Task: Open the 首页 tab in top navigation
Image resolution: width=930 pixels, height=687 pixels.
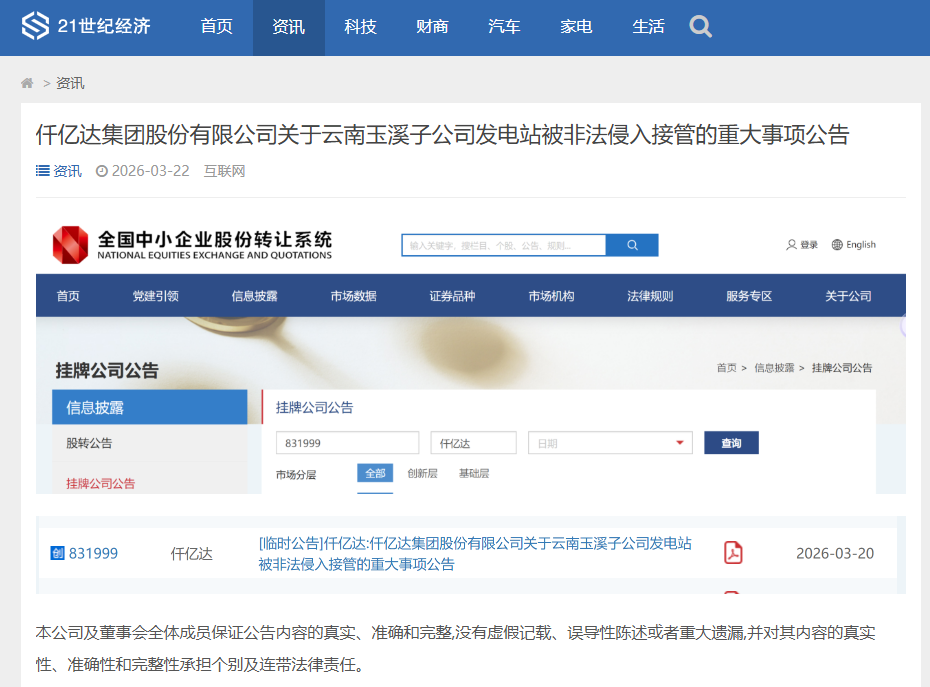Action: (x=216, y=27)
